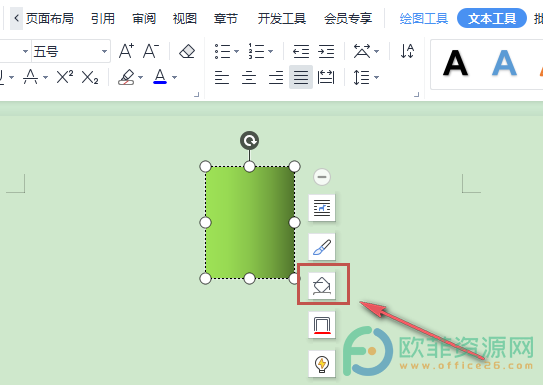543x385 pixels.
Task: Choose the black A text style preset
Action: point(455,63)
